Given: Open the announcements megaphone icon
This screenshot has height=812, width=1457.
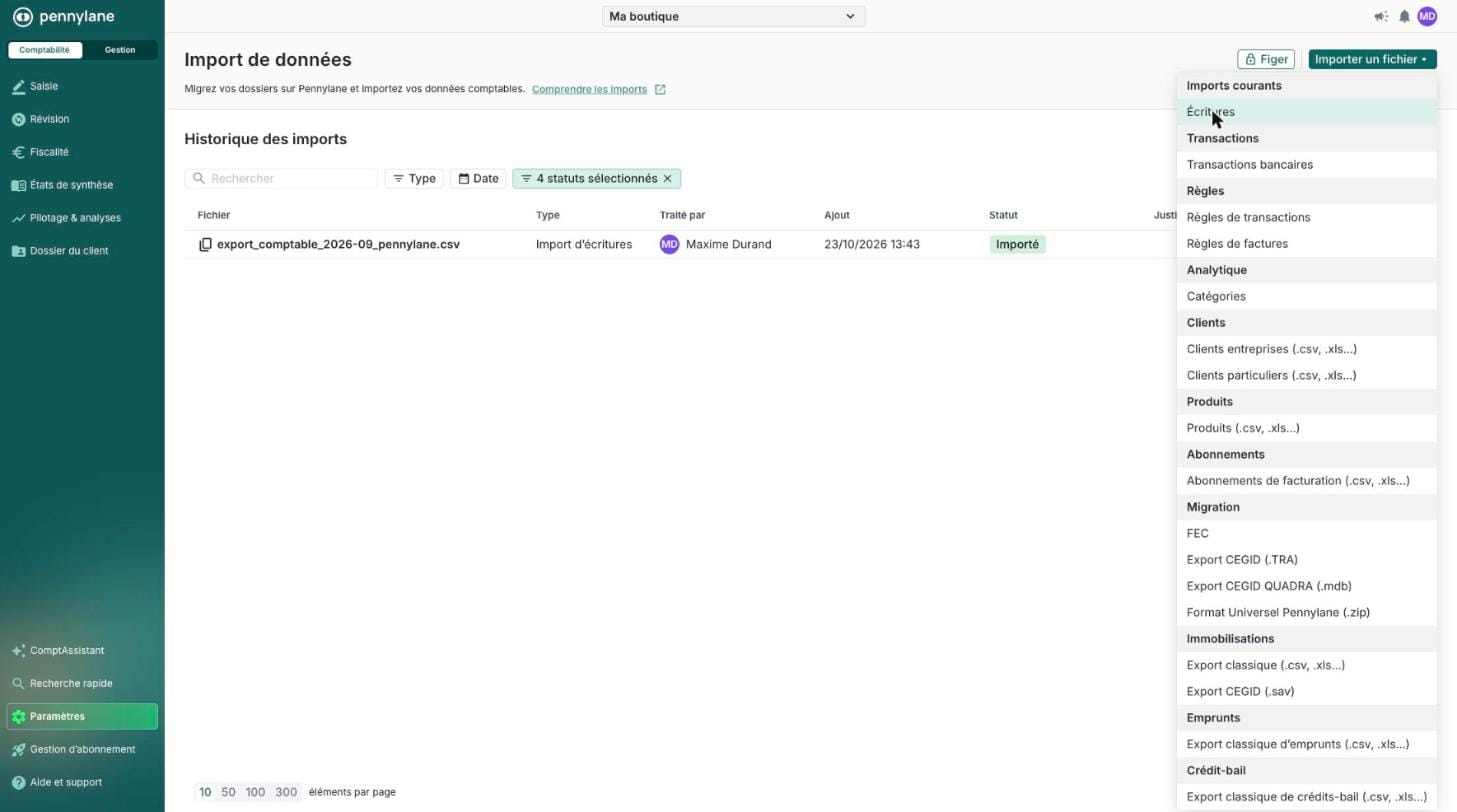Looking at the screenshot, I should pyautogui.click(x=1381, y=16).
